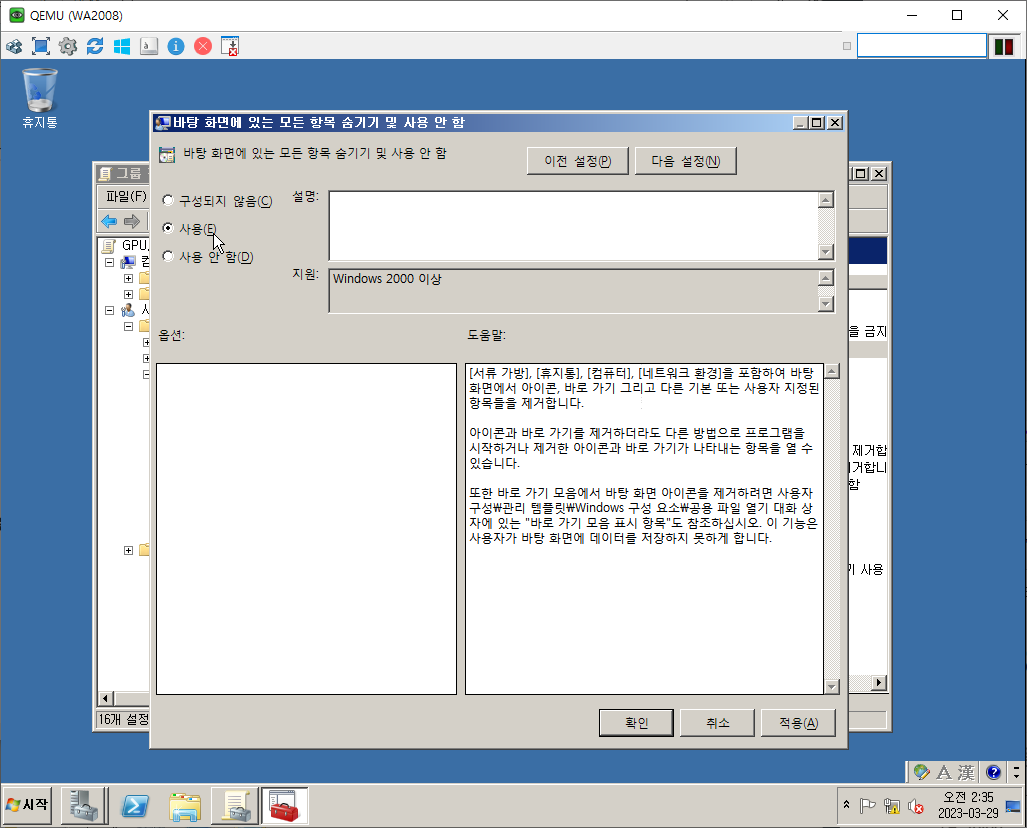Open the keyboard layout key icon
Viewport: 1027px width, 828px height.
click(149, 47)
